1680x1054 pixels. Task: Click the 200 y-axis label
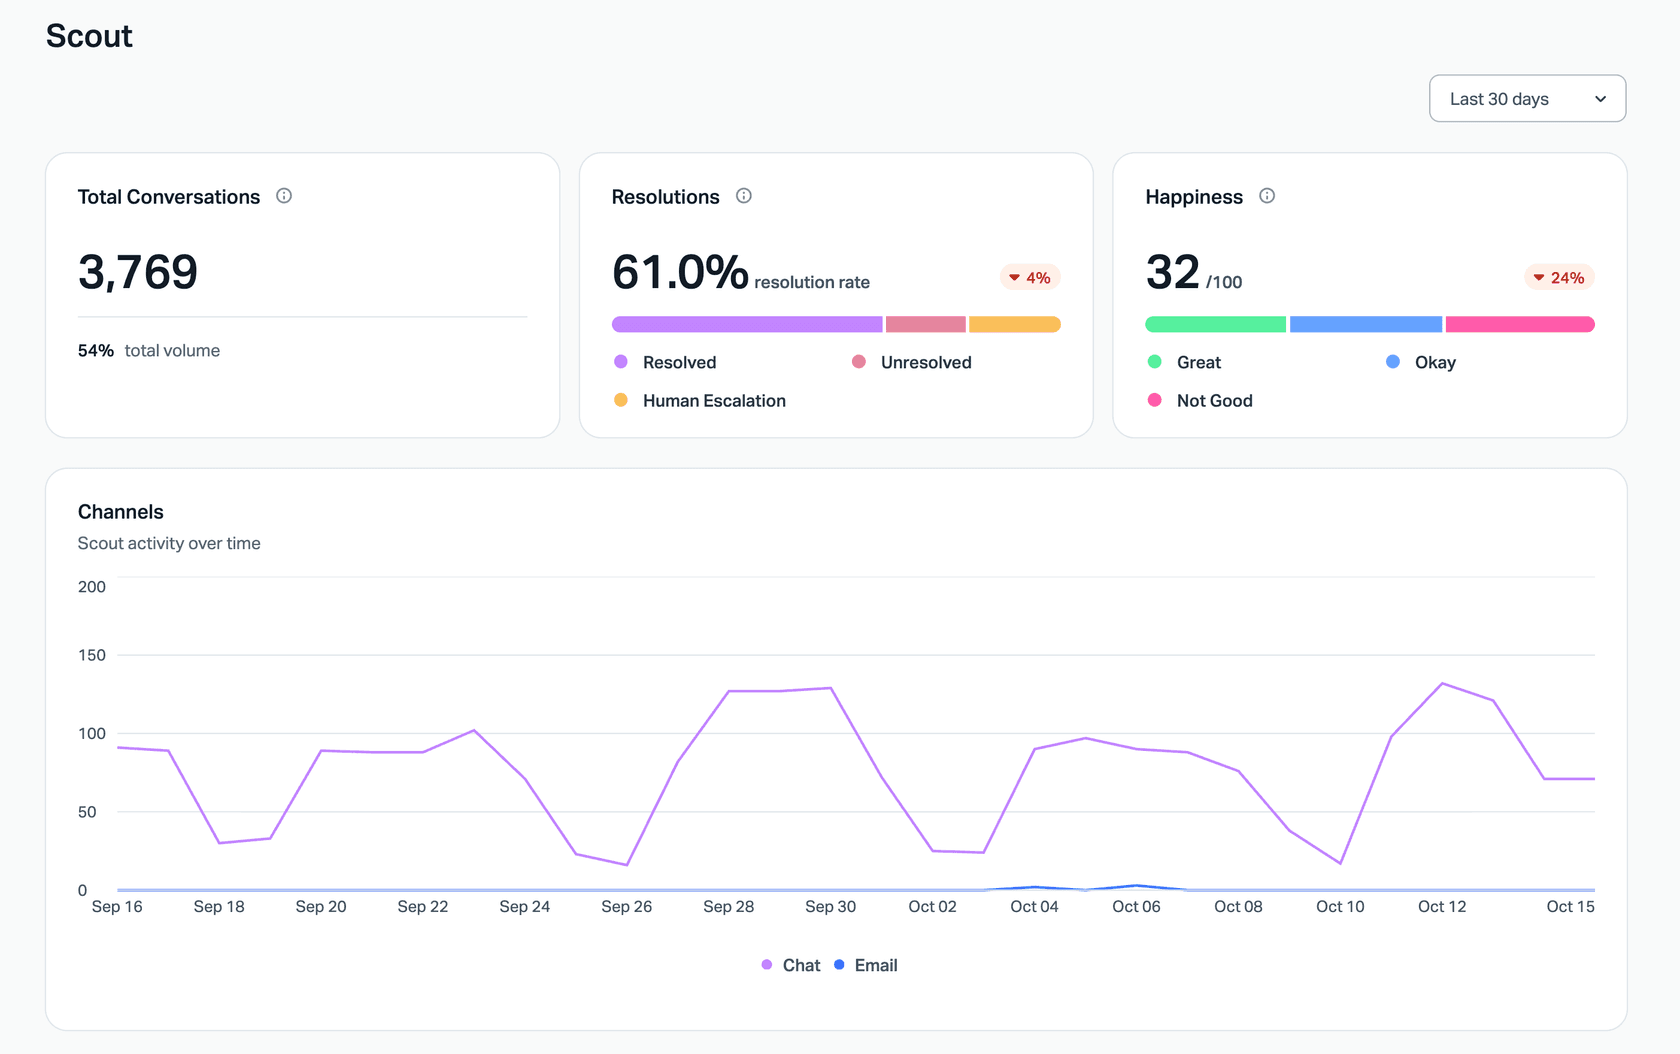click(92, 587)
